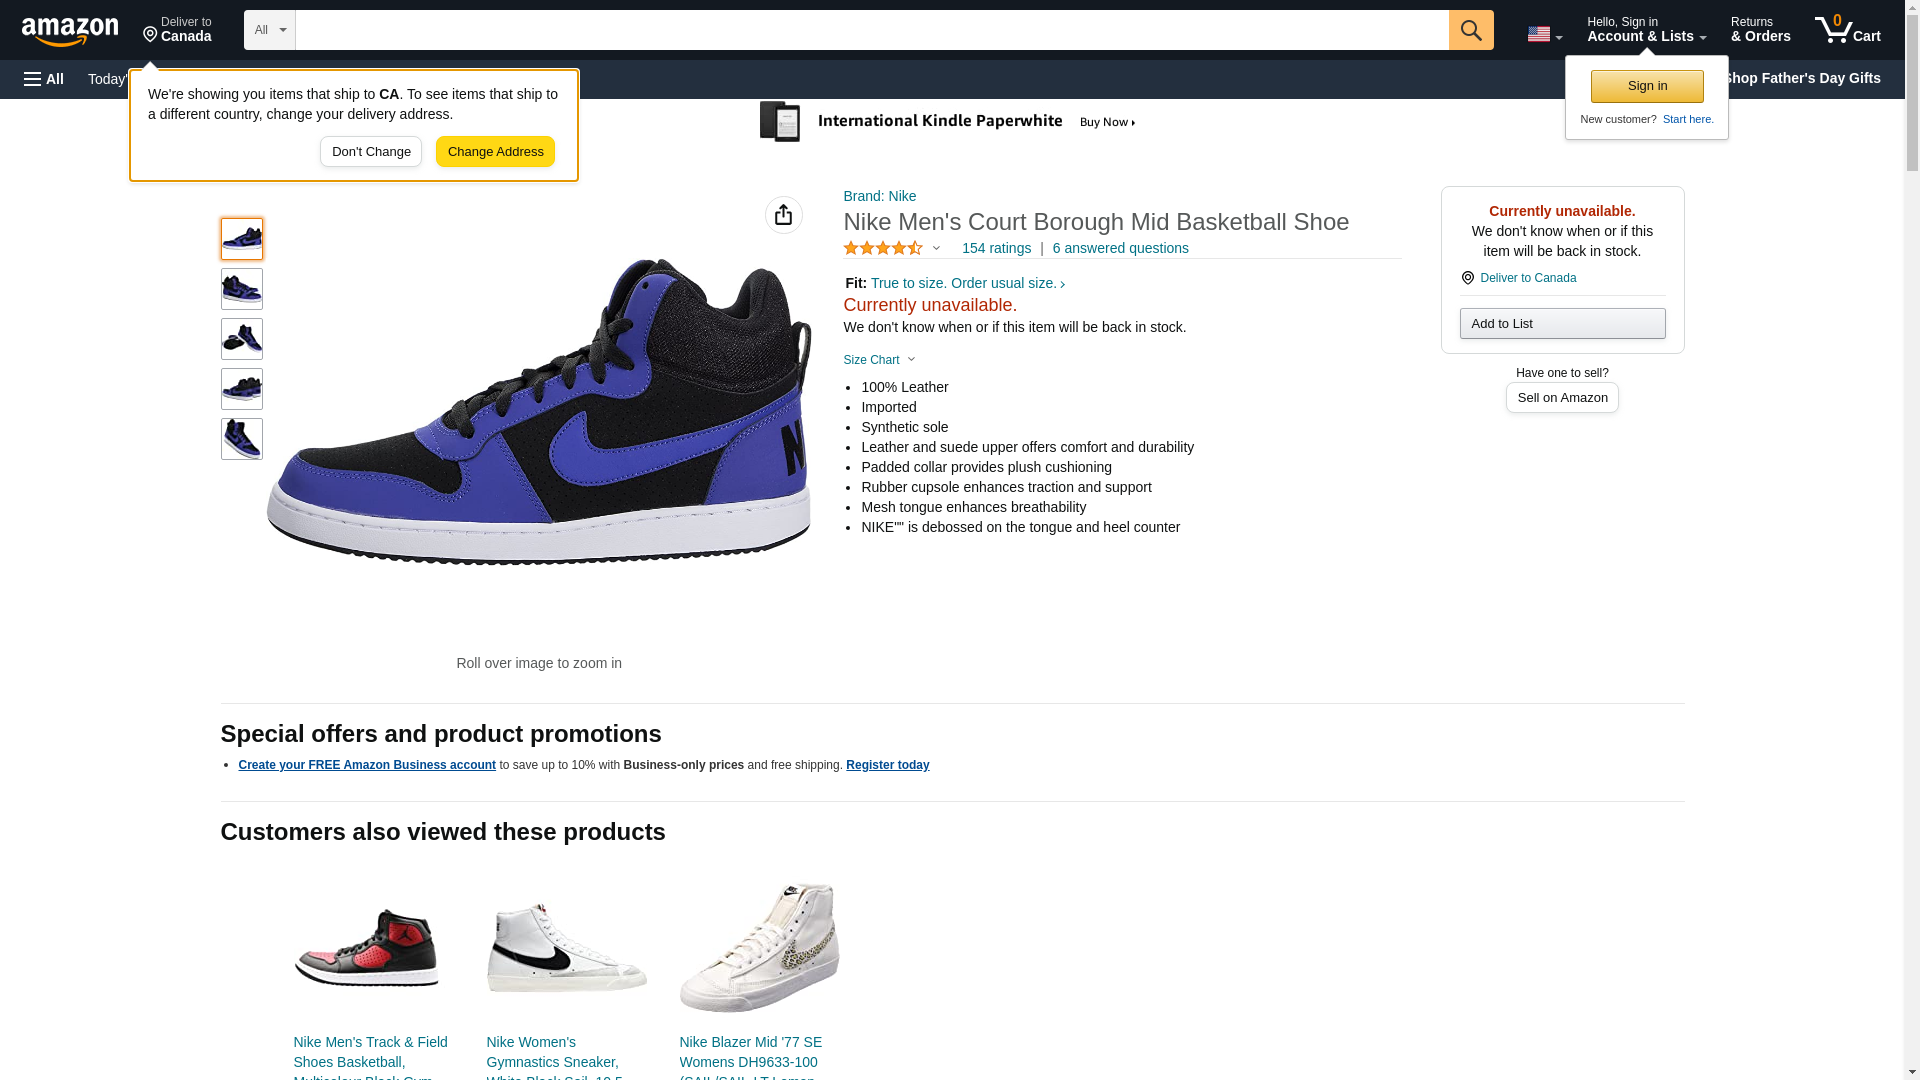Open the search category All dropdown
1920x1080 pixels.
pos(269,30)
